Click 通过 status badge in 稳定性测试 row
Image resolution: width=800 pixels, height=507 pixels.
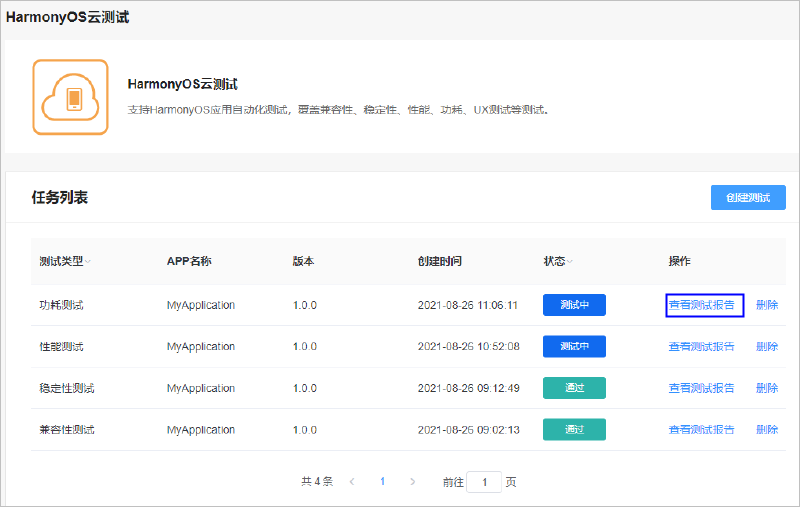(x=574, y=388)
